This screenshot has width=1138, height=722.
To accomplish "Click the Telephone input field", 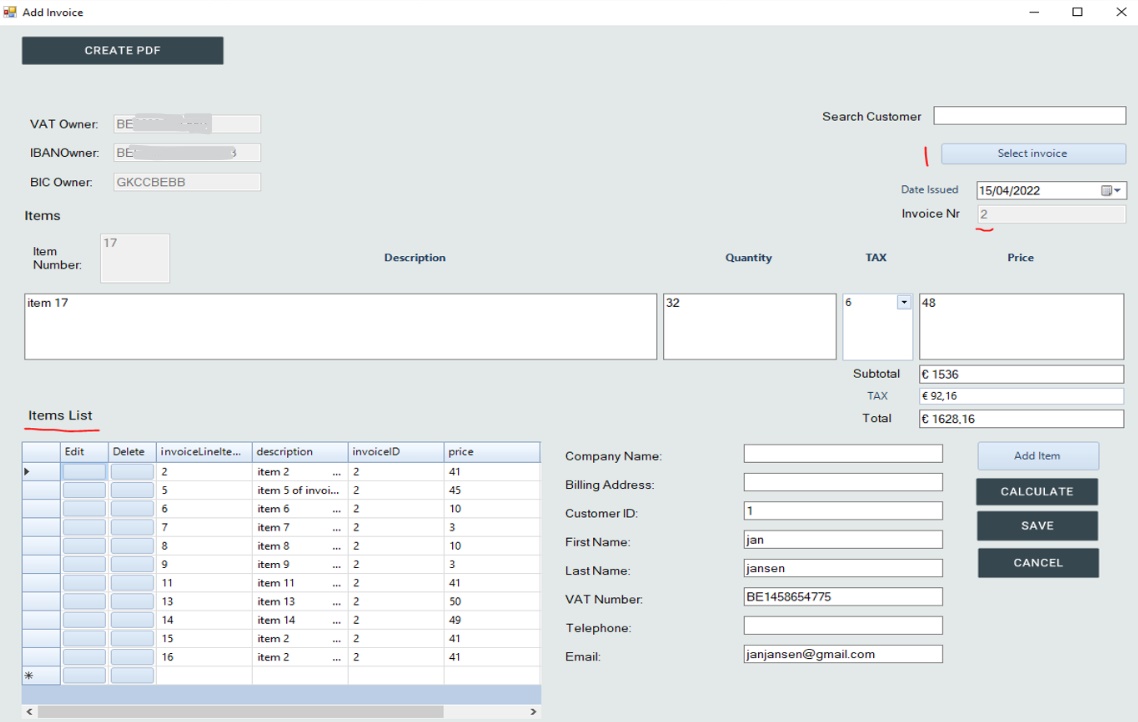I will click(843, 626).
